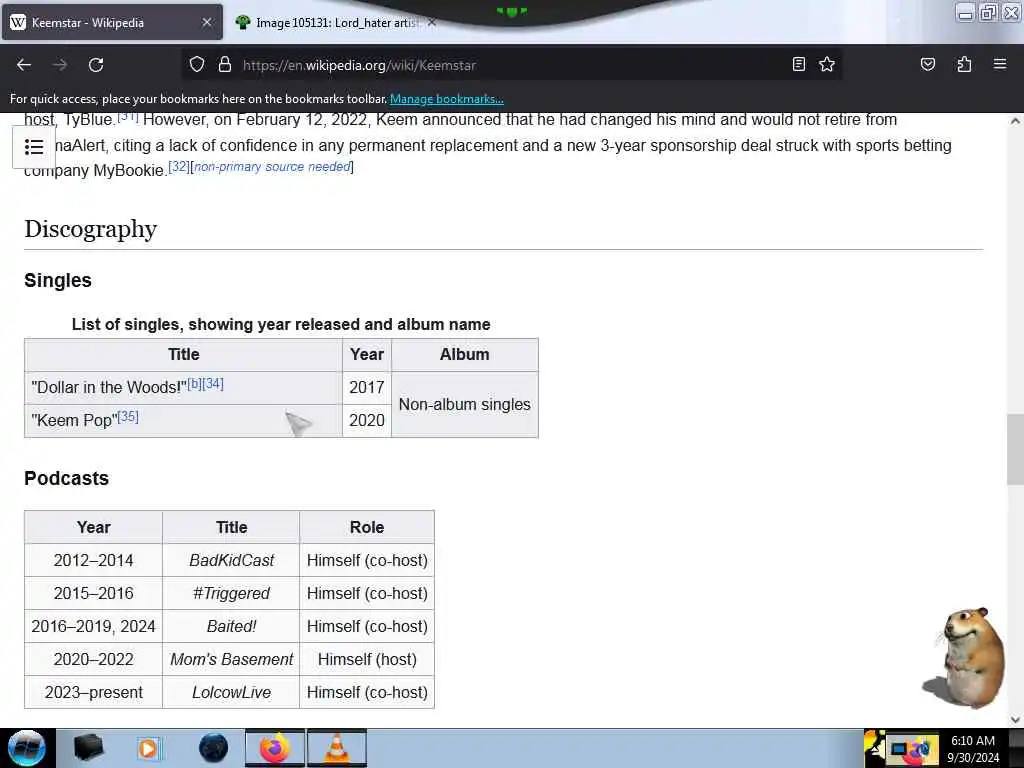This screenshot has height=768, width=1024.
Task: Click the #Triggered podcast title
Action: (231, 594)
